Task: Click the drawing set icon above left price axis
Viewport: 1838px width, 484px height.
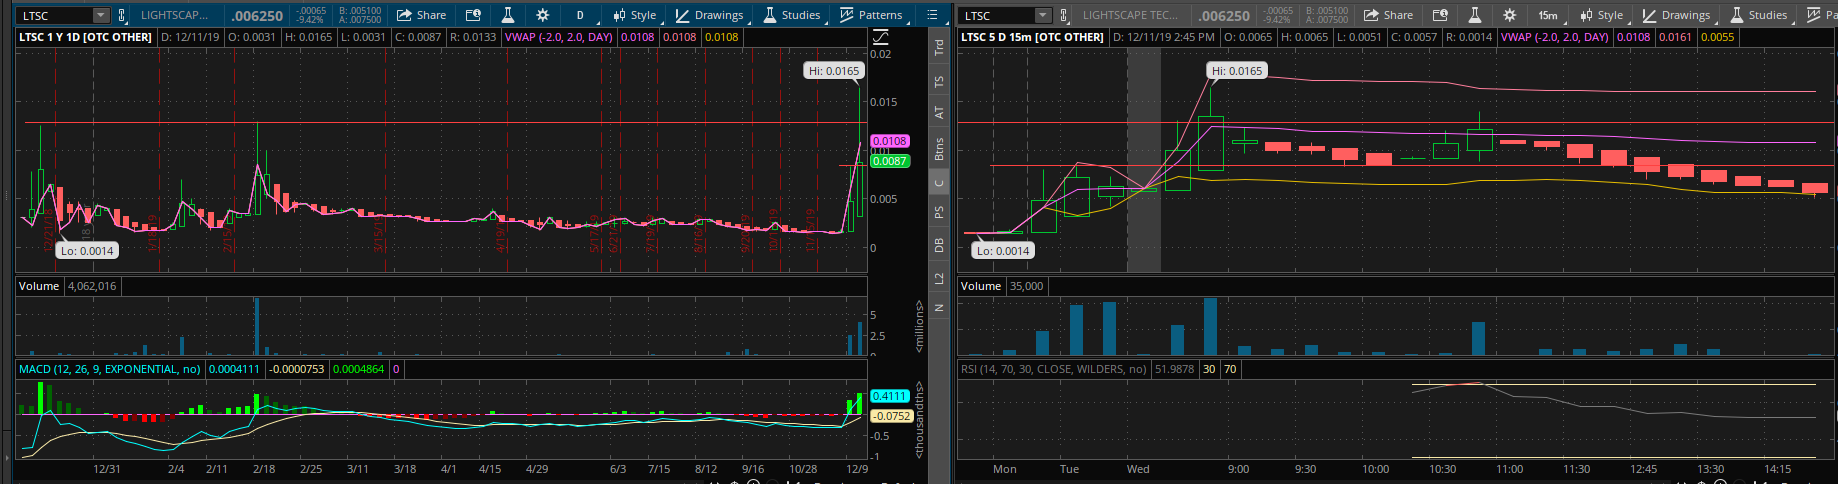Action: coord(880,37)
